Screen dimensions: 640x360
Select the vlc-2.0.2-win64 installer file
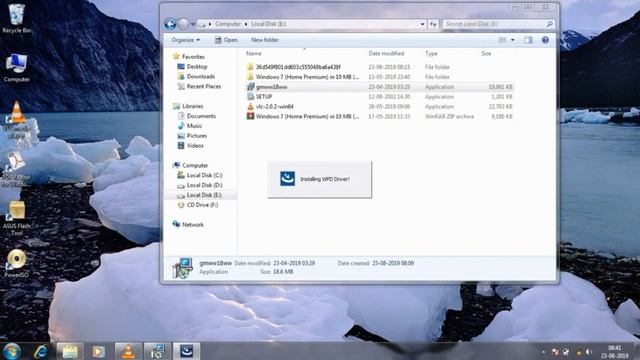(379, 107)
